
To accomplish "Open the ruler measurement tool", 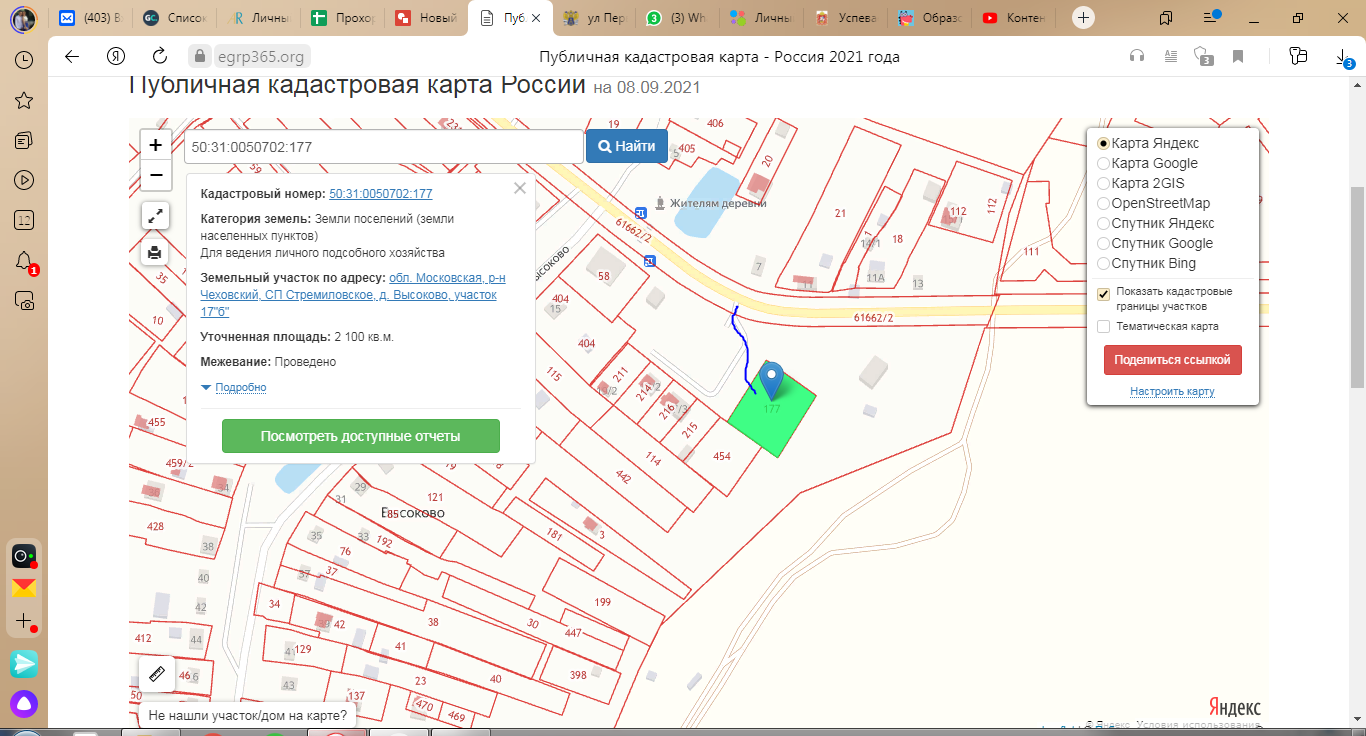I will (x=156, y=673).
